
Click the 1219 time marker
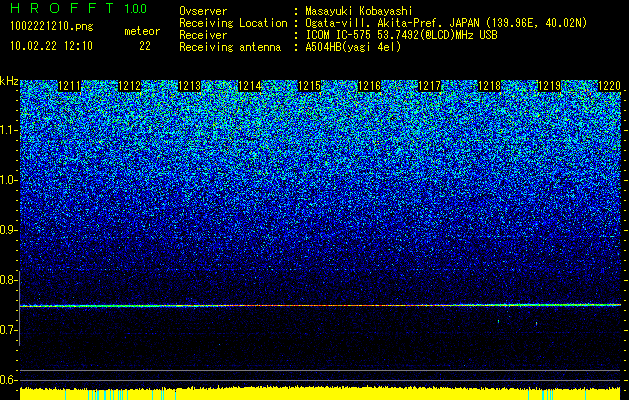point(549,86)
